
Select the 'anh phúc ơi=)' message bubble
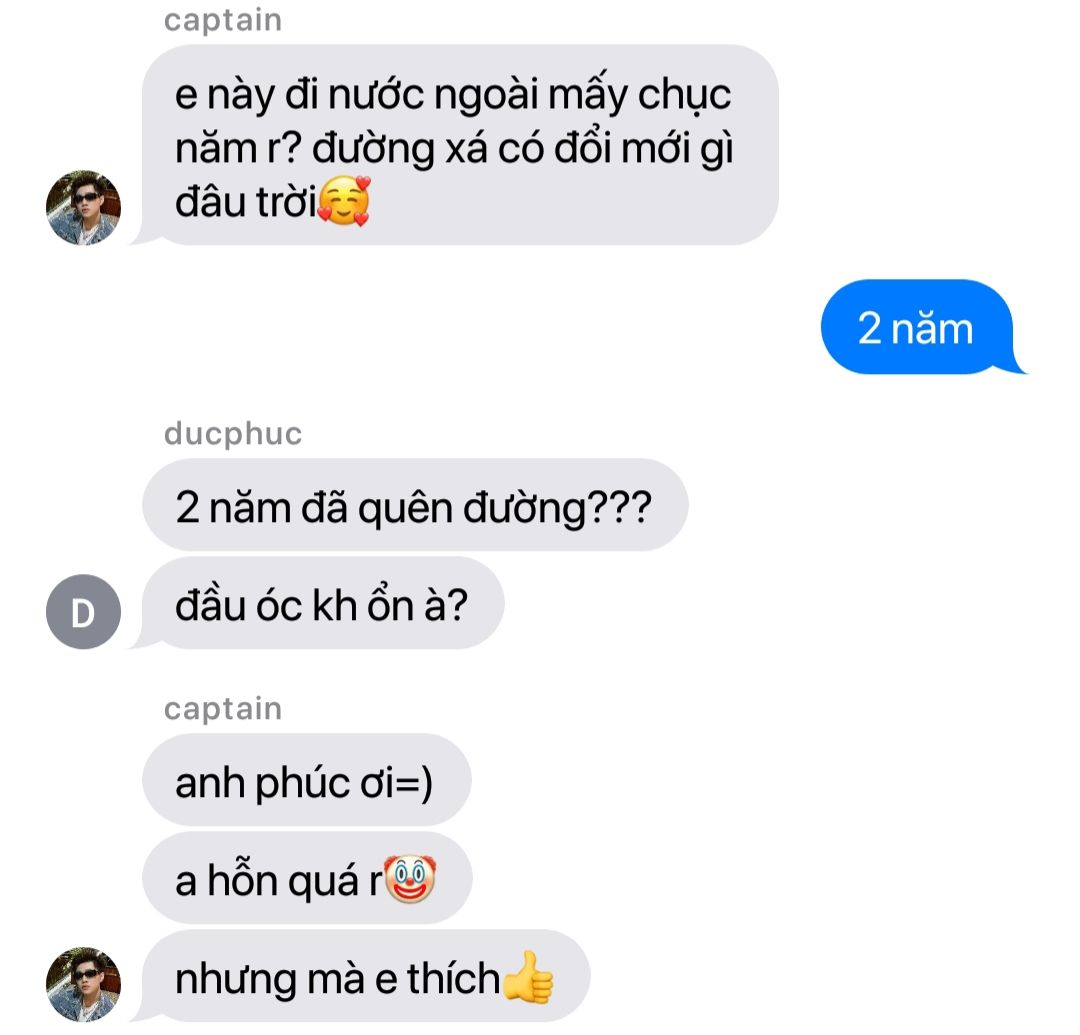pyautogui.click(x=307, y=780)
